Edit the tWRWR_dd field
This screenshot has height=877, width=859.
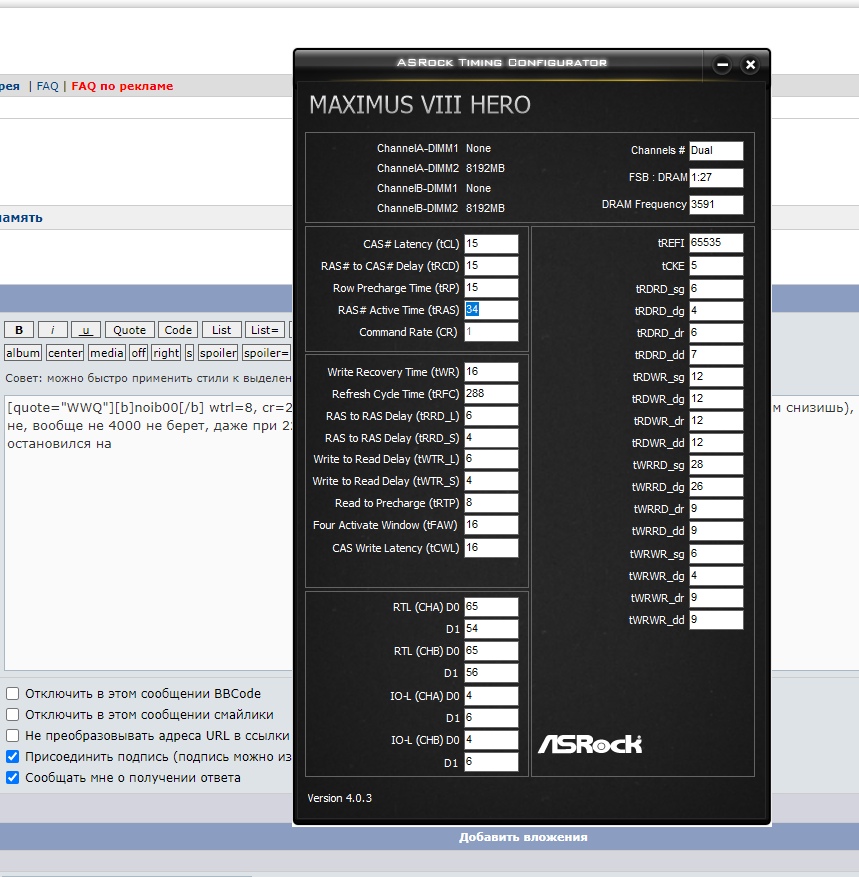coord(716,620)
